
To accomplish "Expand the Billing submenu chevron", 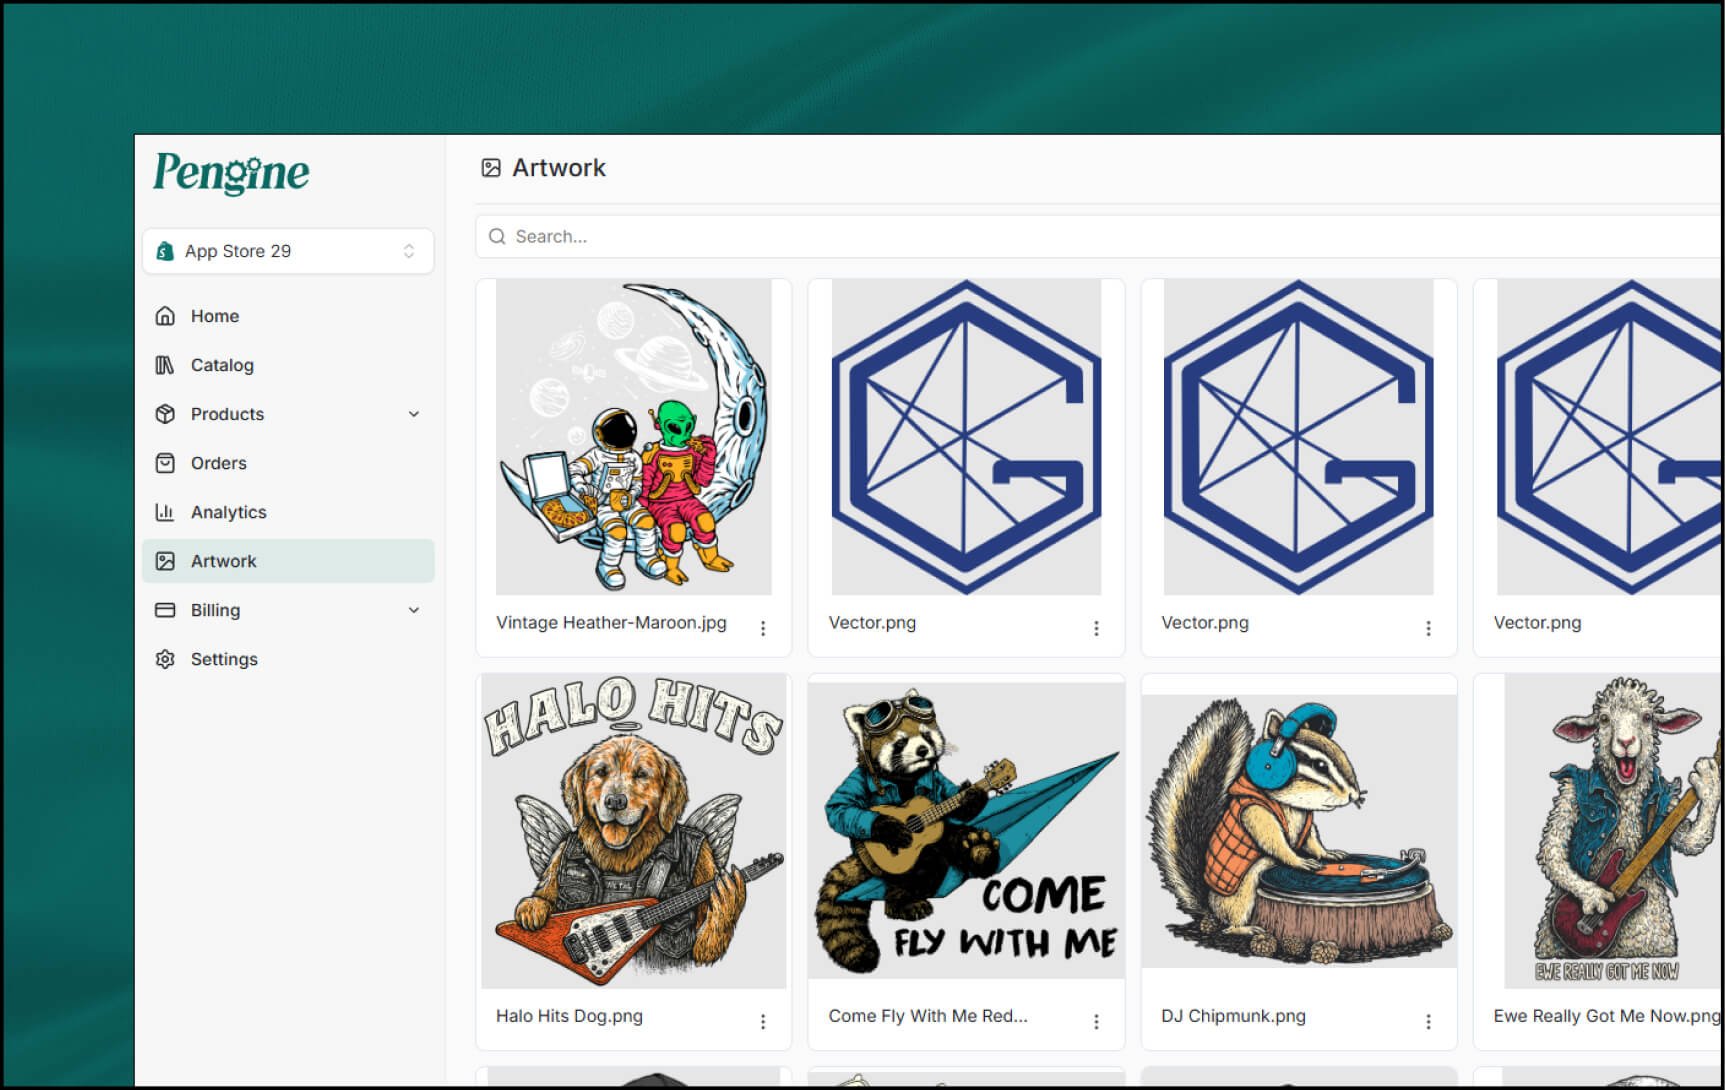I will (414, 610).
